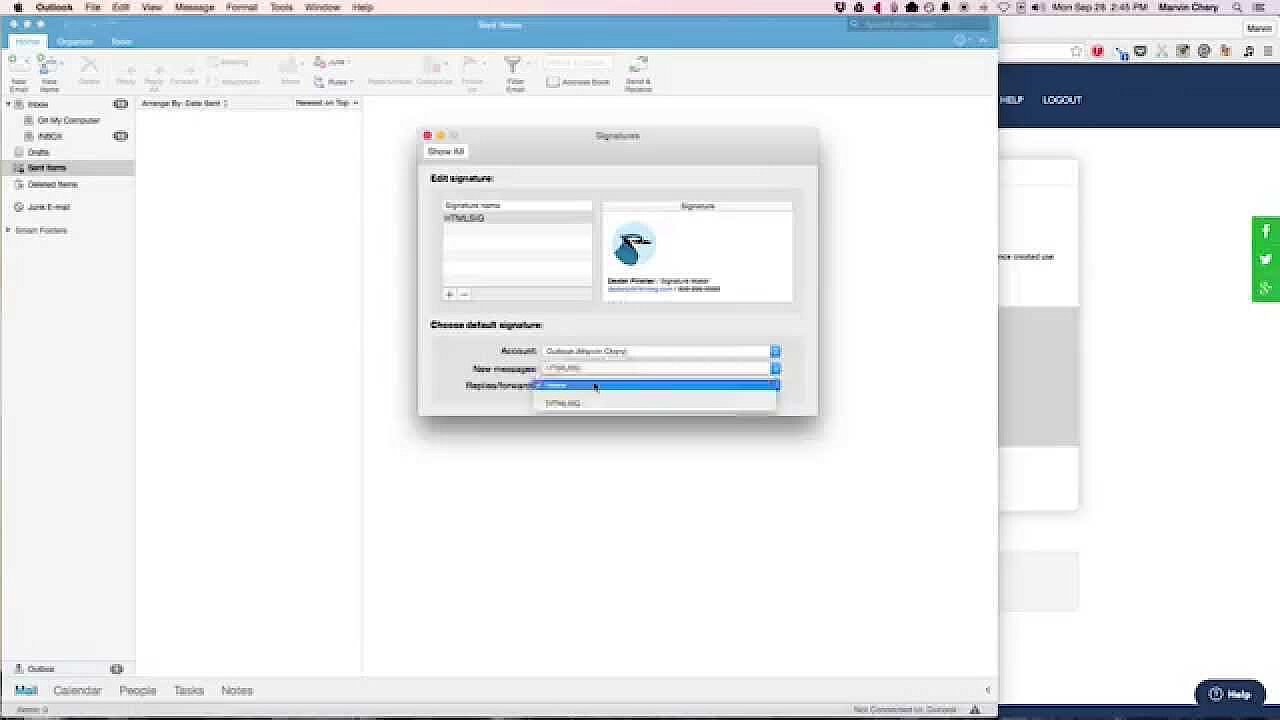
Task: Open the Rules dropdown in the ribbon
Action: 334,82
